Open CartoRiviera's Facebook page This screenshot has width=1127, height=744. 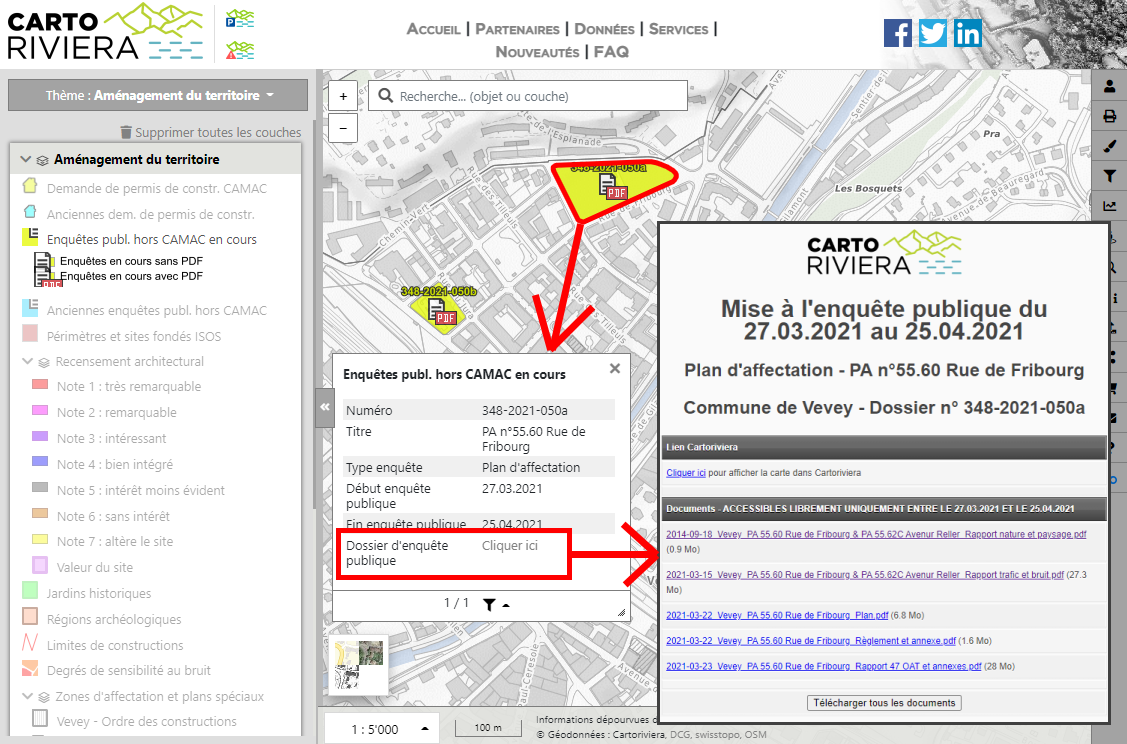898,33
